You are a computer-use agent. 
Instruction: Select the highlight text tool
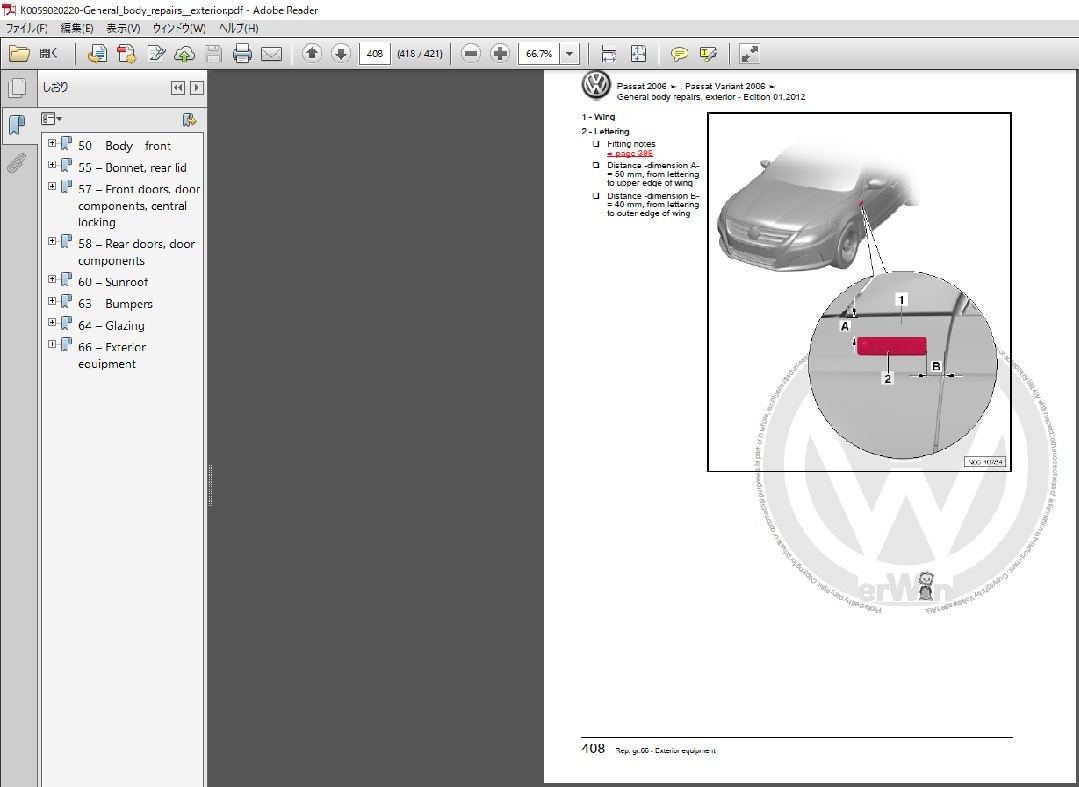point(708,54)
